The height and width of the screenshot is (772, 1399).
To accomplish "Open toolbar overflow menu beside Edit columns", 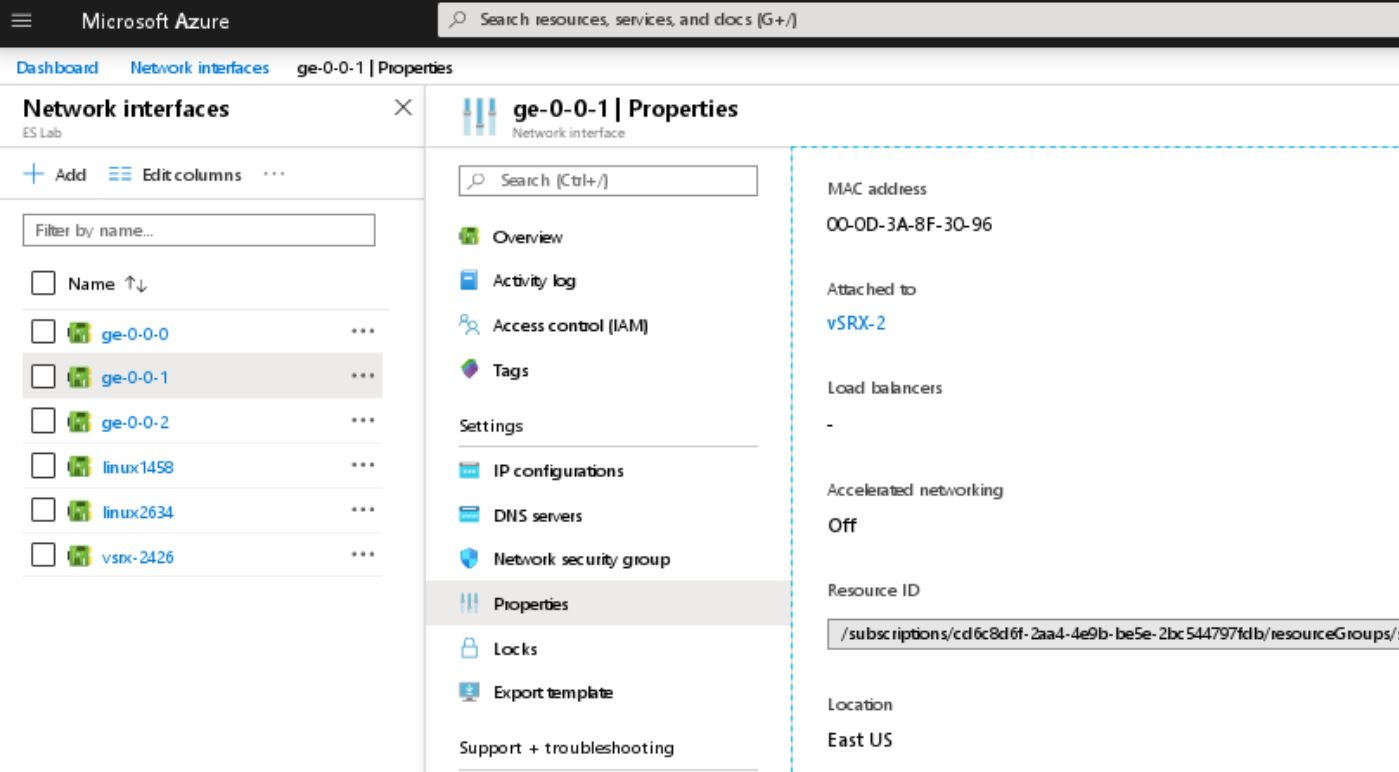I will tap(274, 175).
